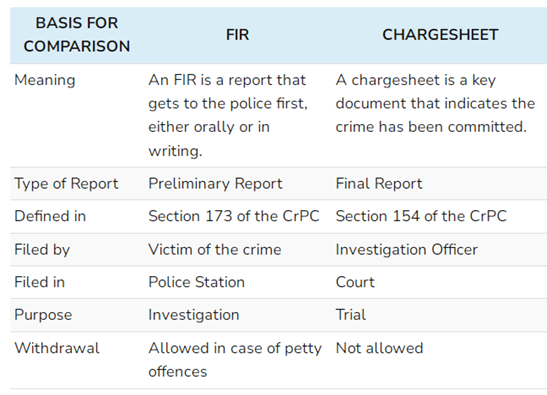Click the BASIS FOR COMPARISON header
The image size is (547, 395).
[77, 35]
